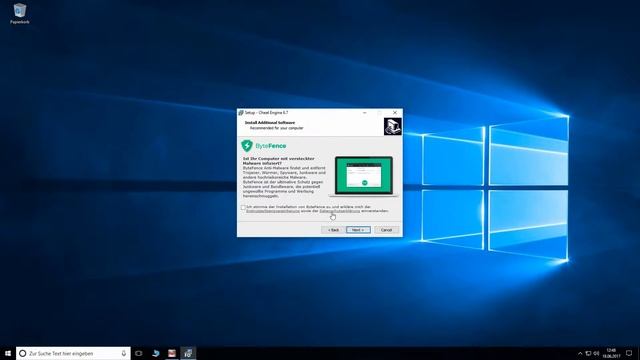
Task: Open the red taskbar application icon
Action: pyautogui.click(x=172, y=353)
